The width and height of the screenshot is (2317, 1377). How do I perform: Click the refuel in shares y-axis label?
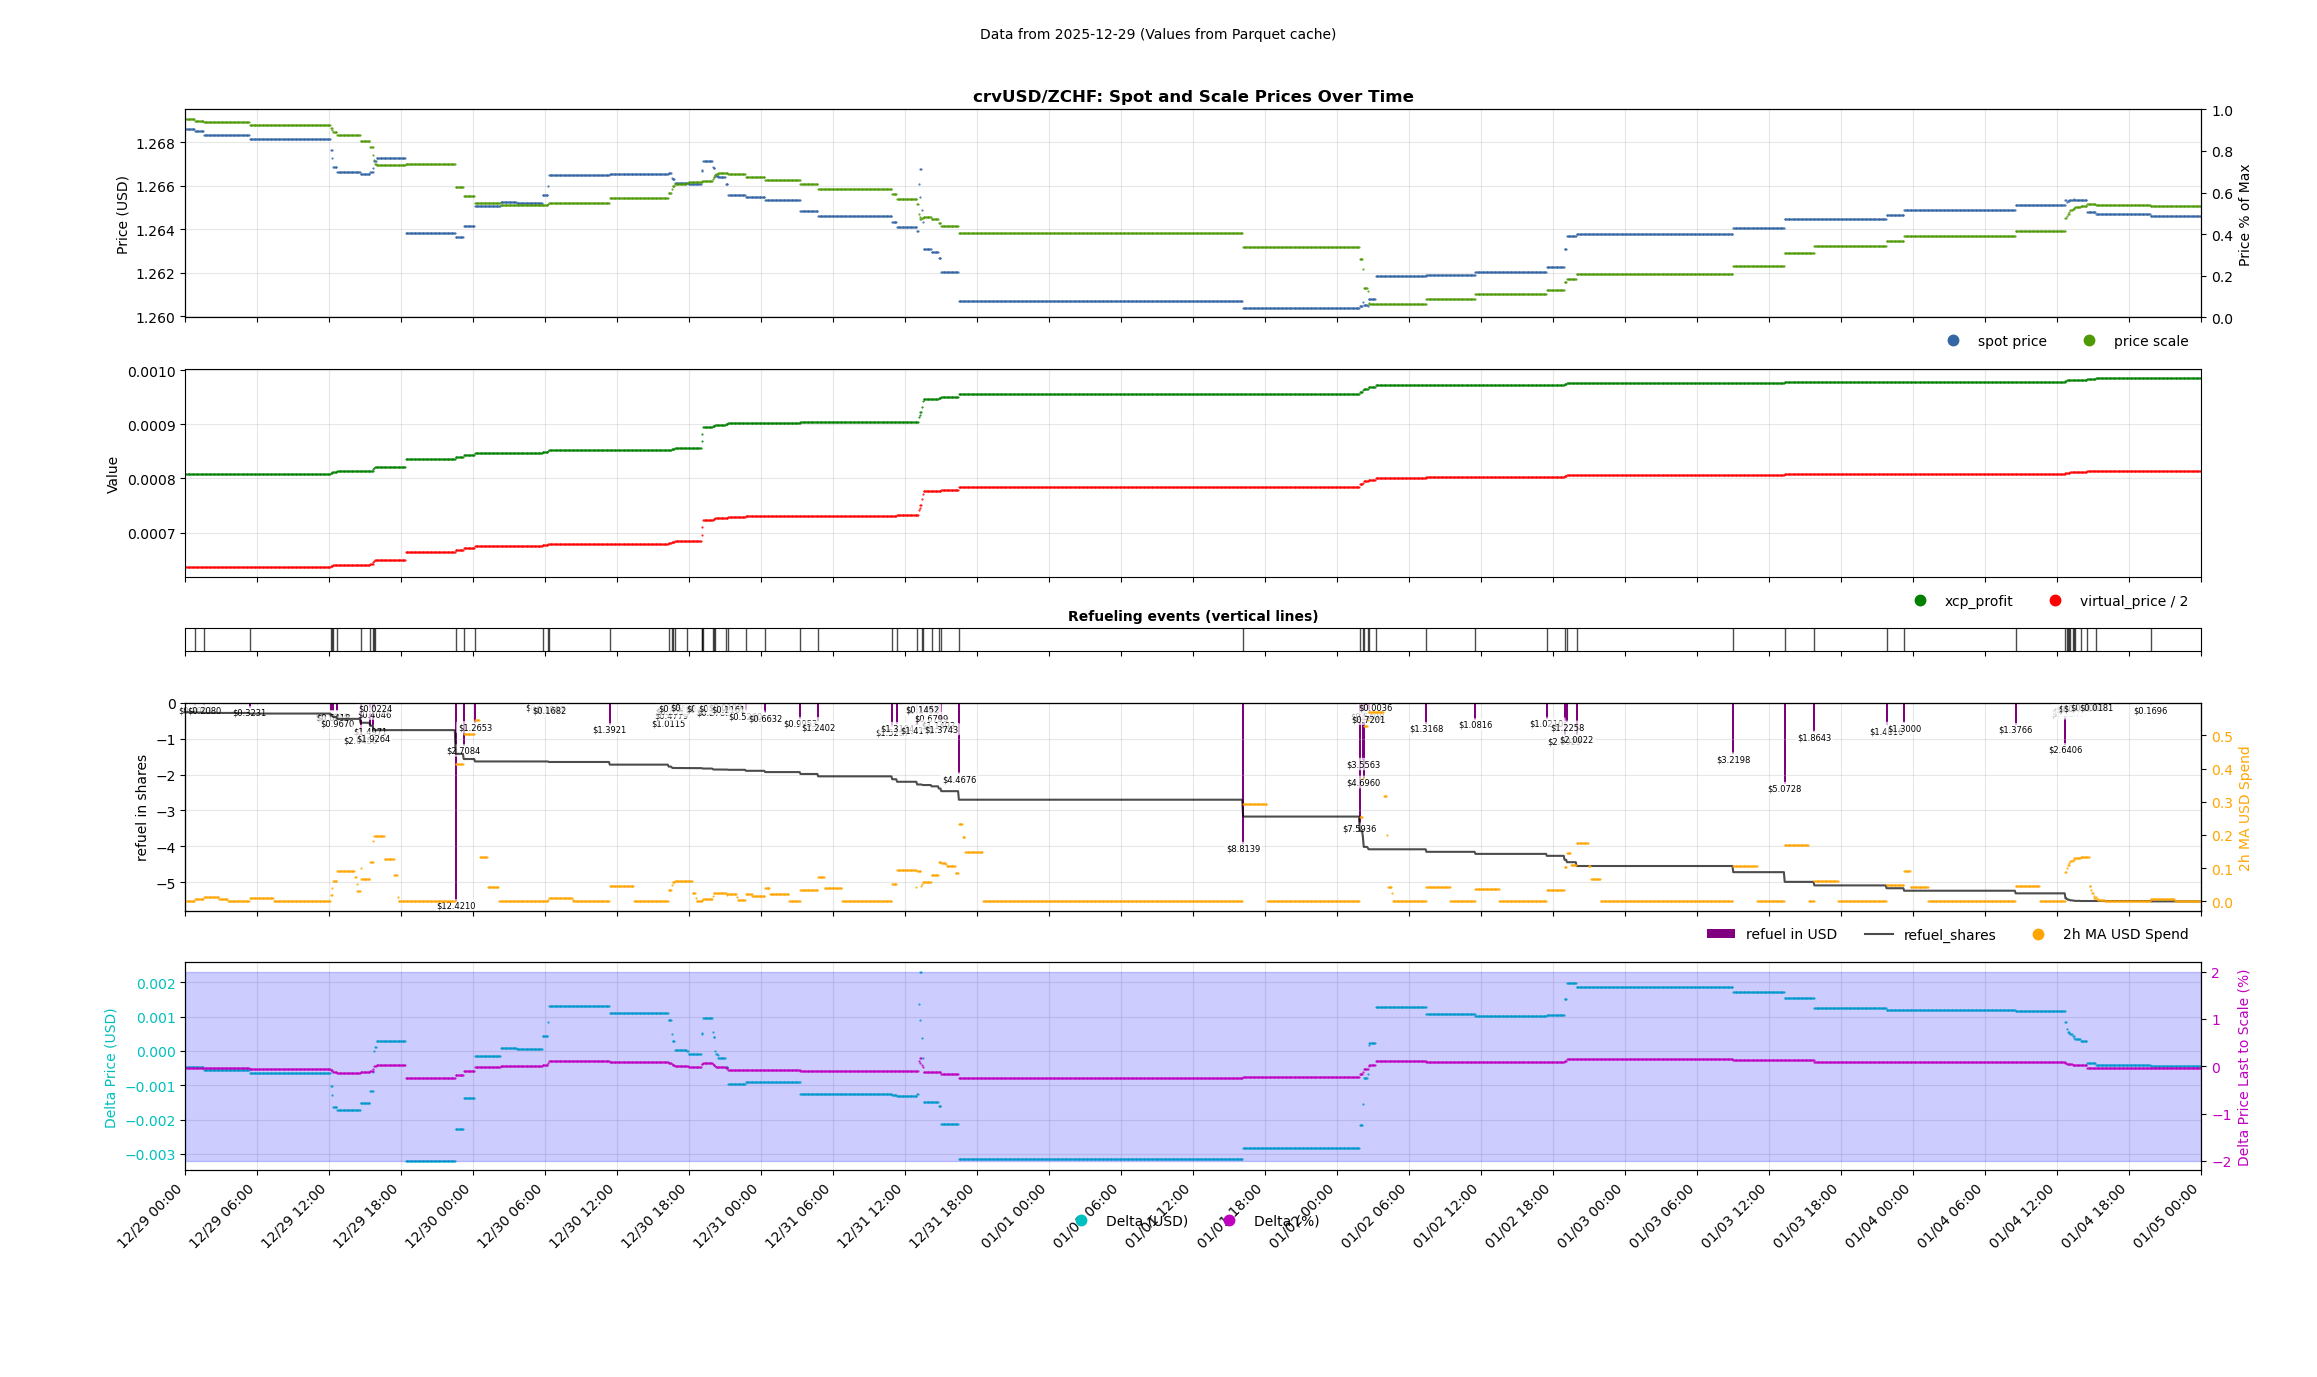141,808
